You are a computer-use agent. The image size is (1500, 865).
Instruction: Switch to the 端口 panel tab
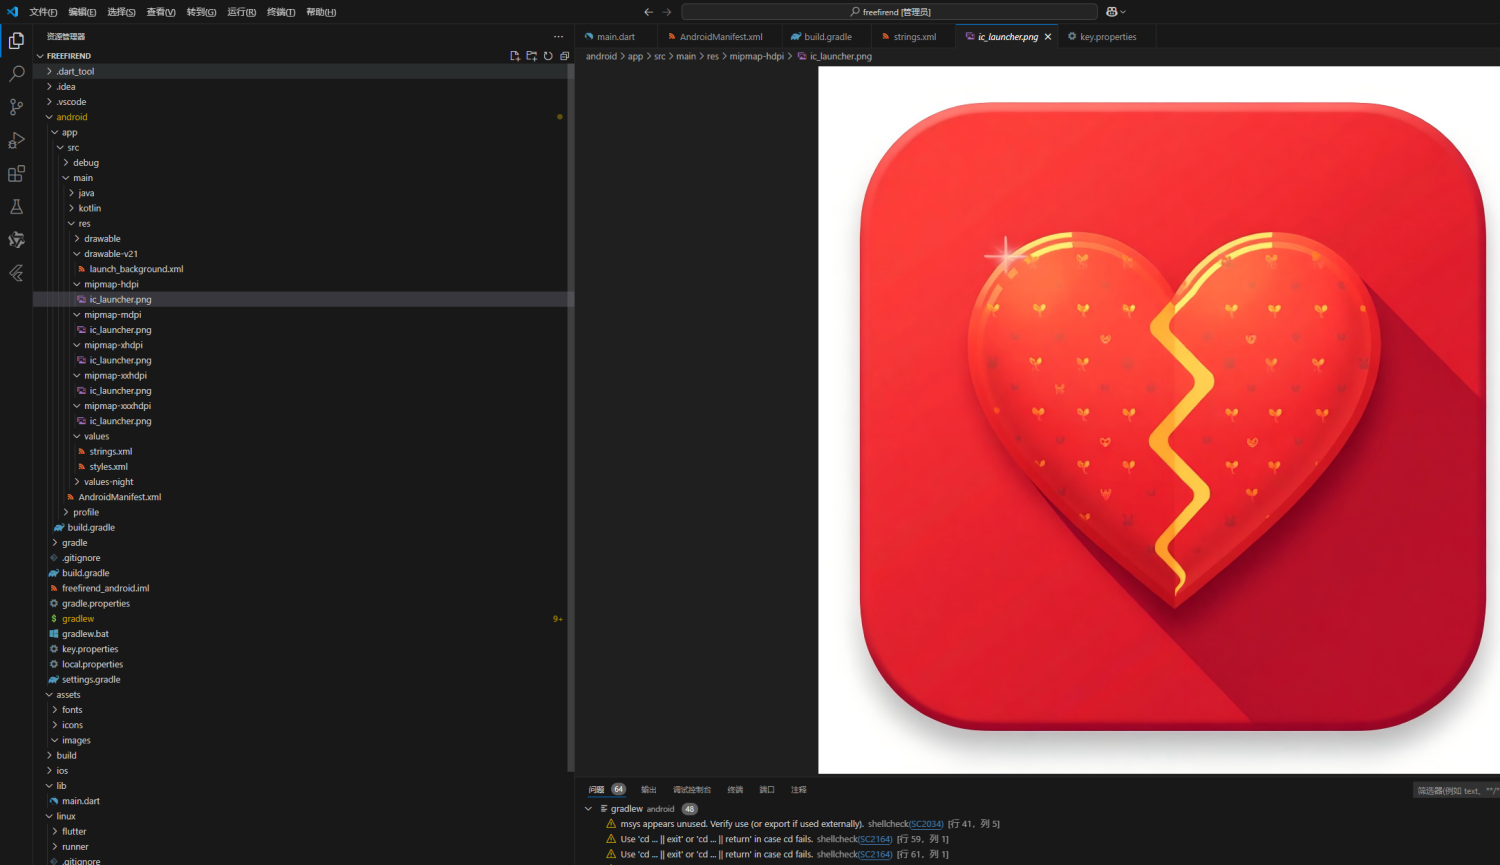pyautogui.click(x=767, y=790)
